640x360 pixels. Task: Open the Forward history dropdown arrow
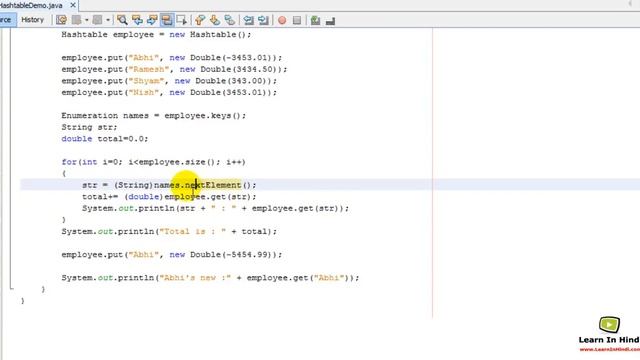(x=108, y=20)
